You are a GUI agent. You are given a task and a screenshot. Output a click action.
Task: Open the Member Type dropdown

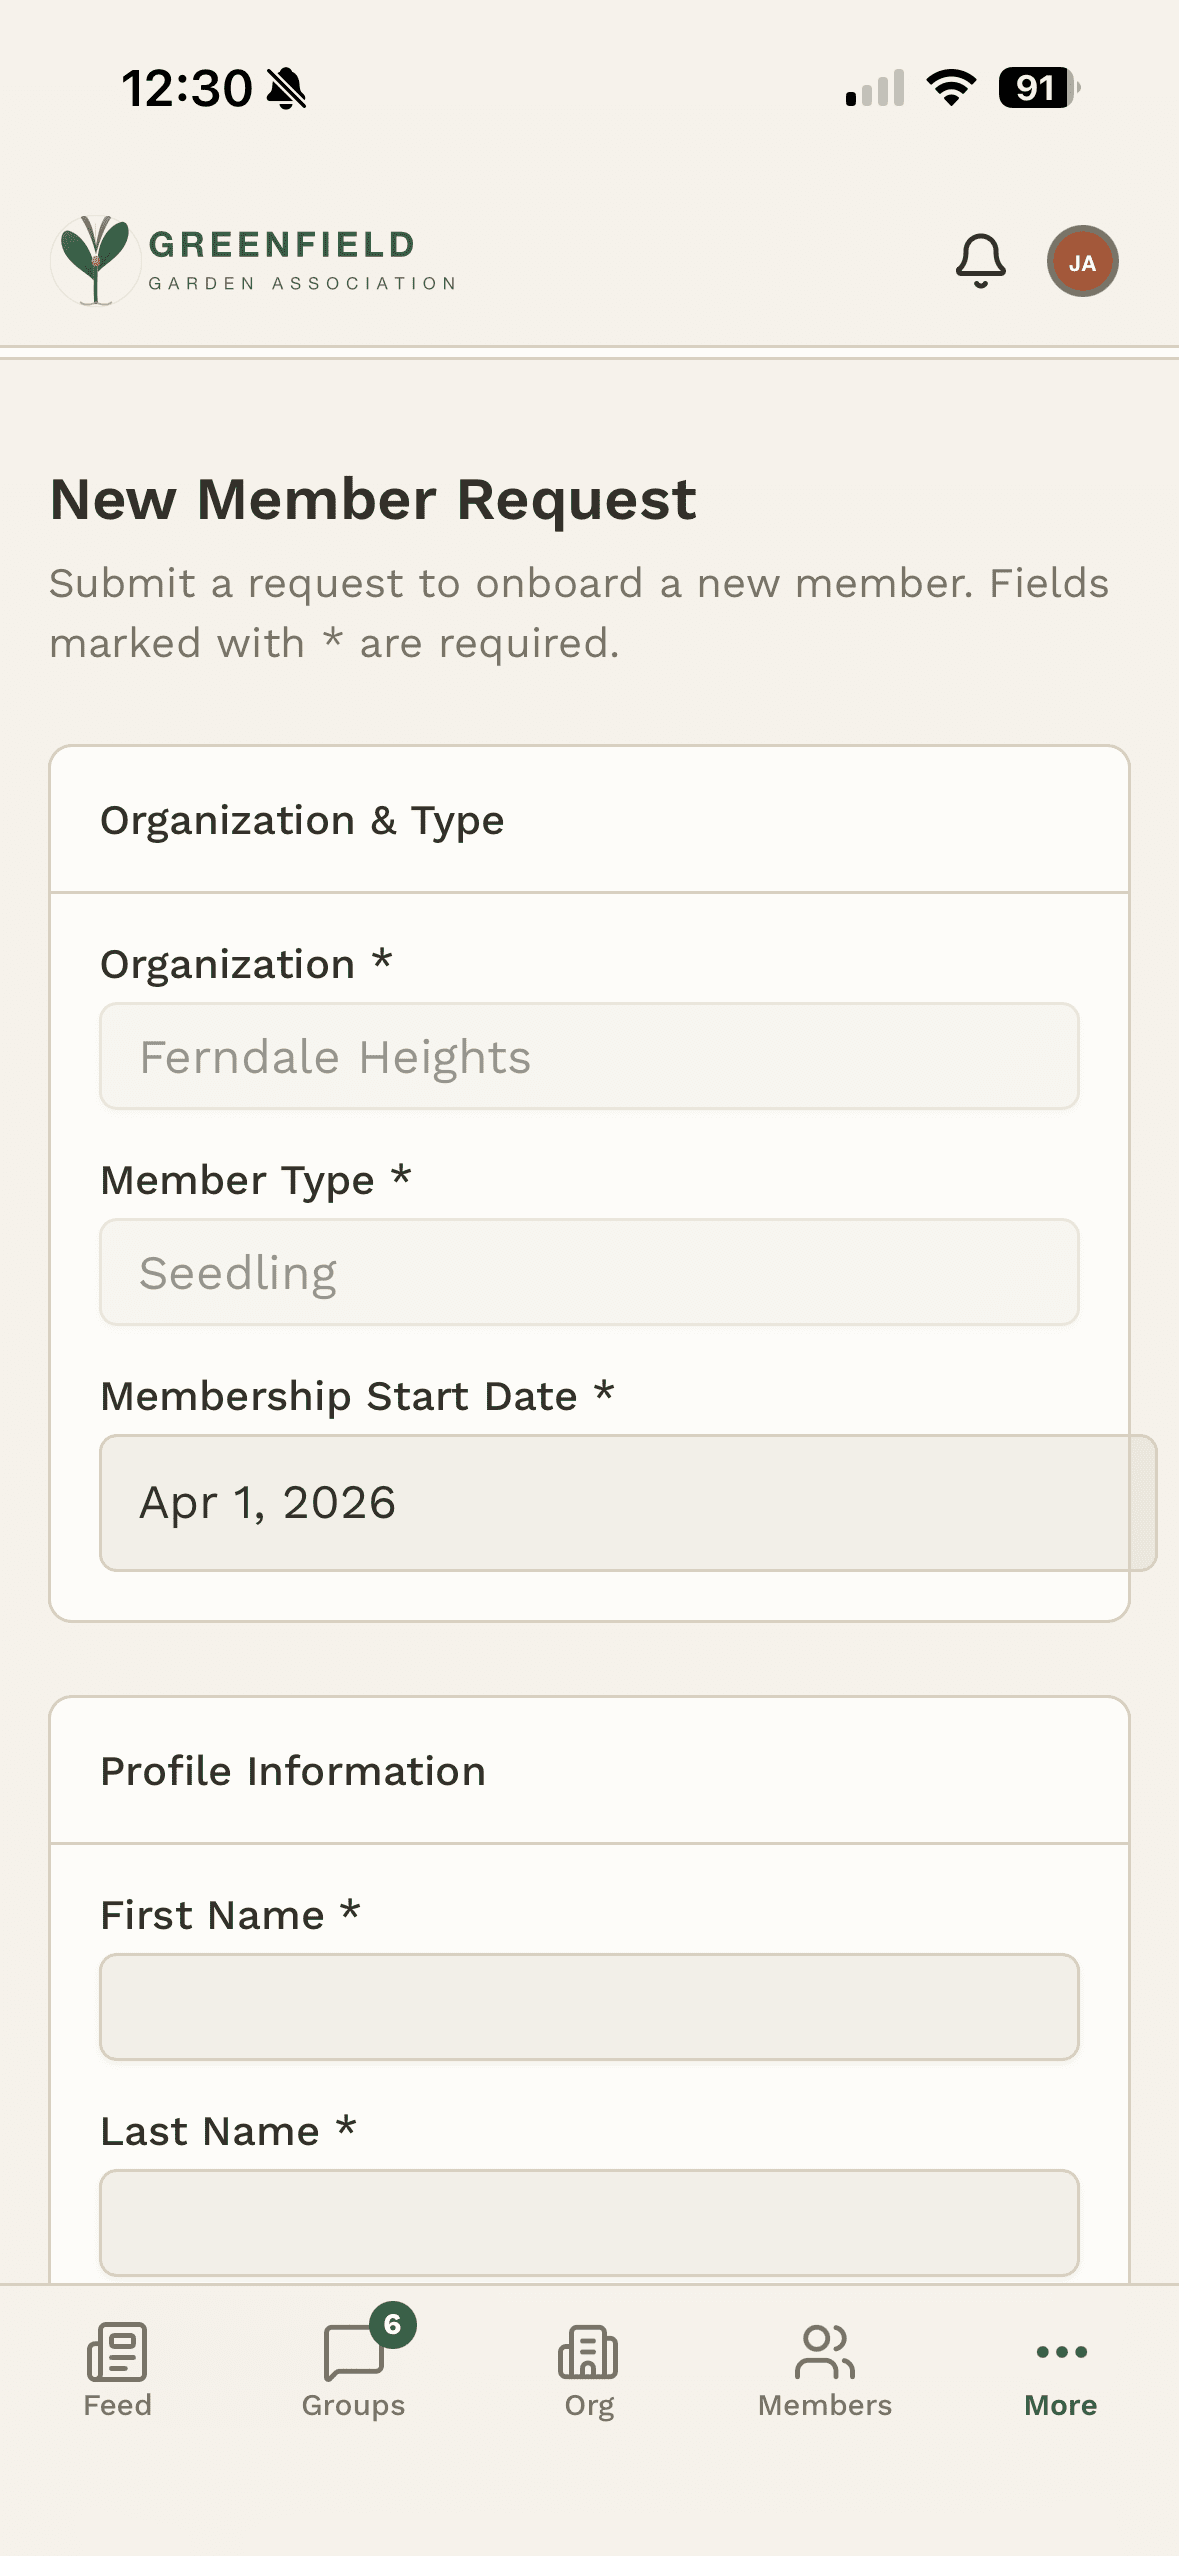coord(589,1271)
